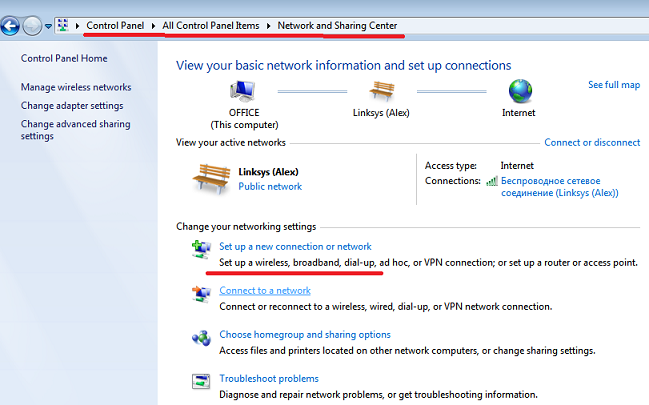Select Network and Sharing Center breadcrumb
The image size is (649, 405).
click(337, 26)
